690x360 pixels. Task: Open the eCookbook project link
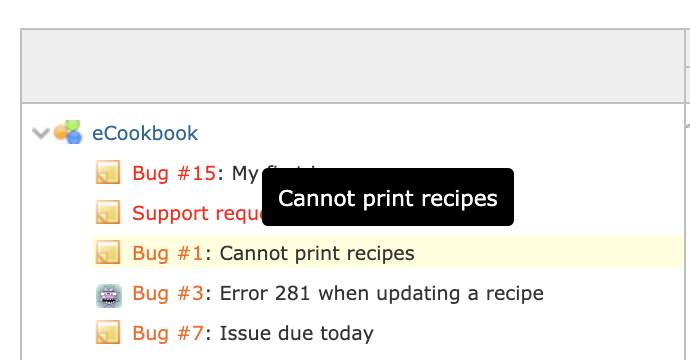click(x=145, y=133)
